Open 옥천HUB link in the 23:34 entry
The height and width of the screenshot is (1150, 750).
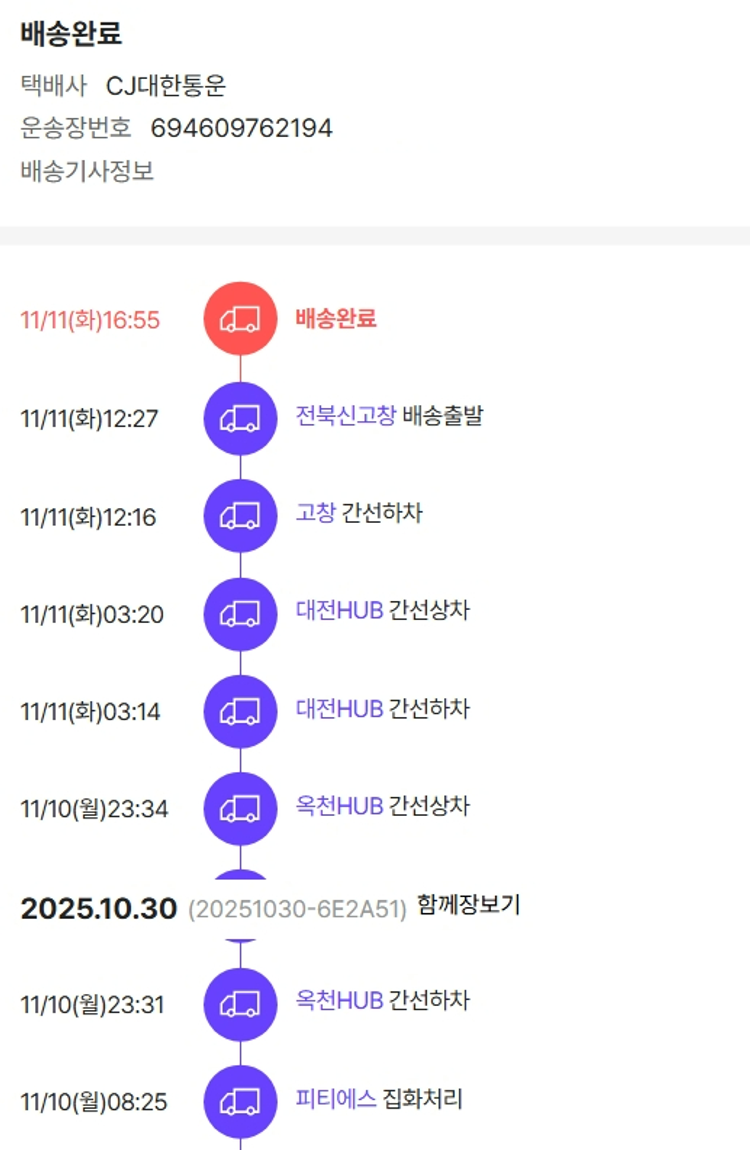click(339, 805)
